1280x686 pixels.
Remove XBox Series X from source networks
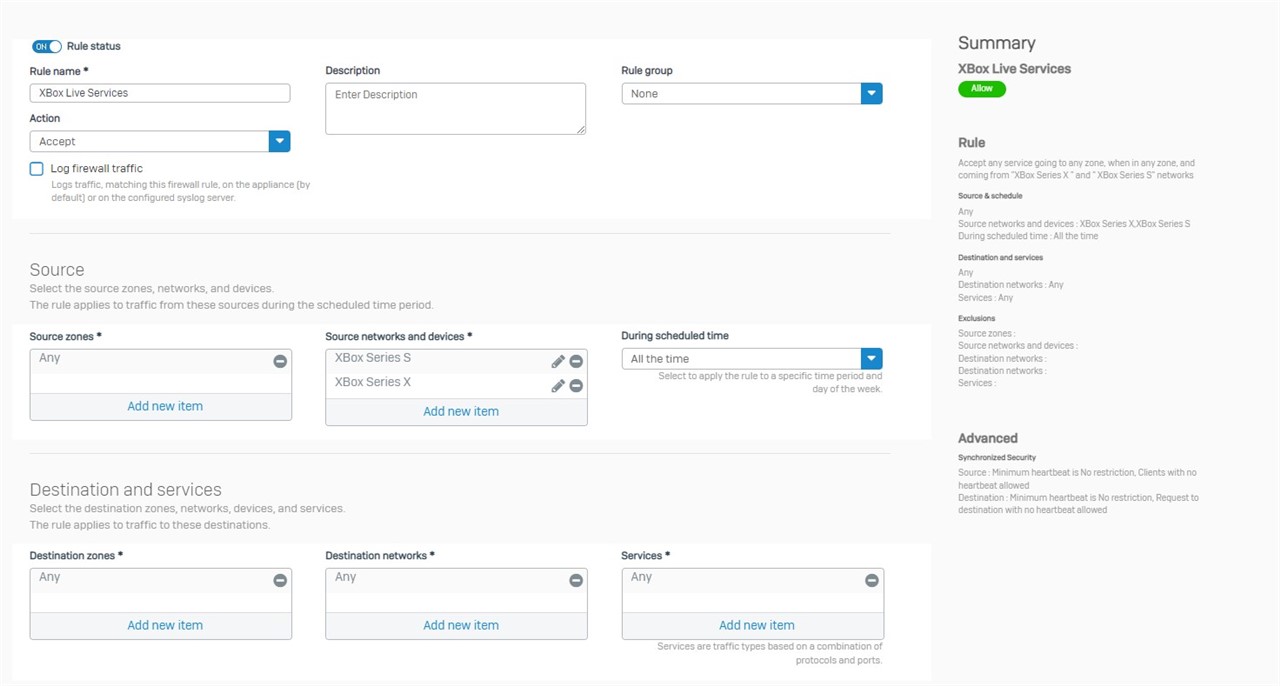tap(576, 385)
